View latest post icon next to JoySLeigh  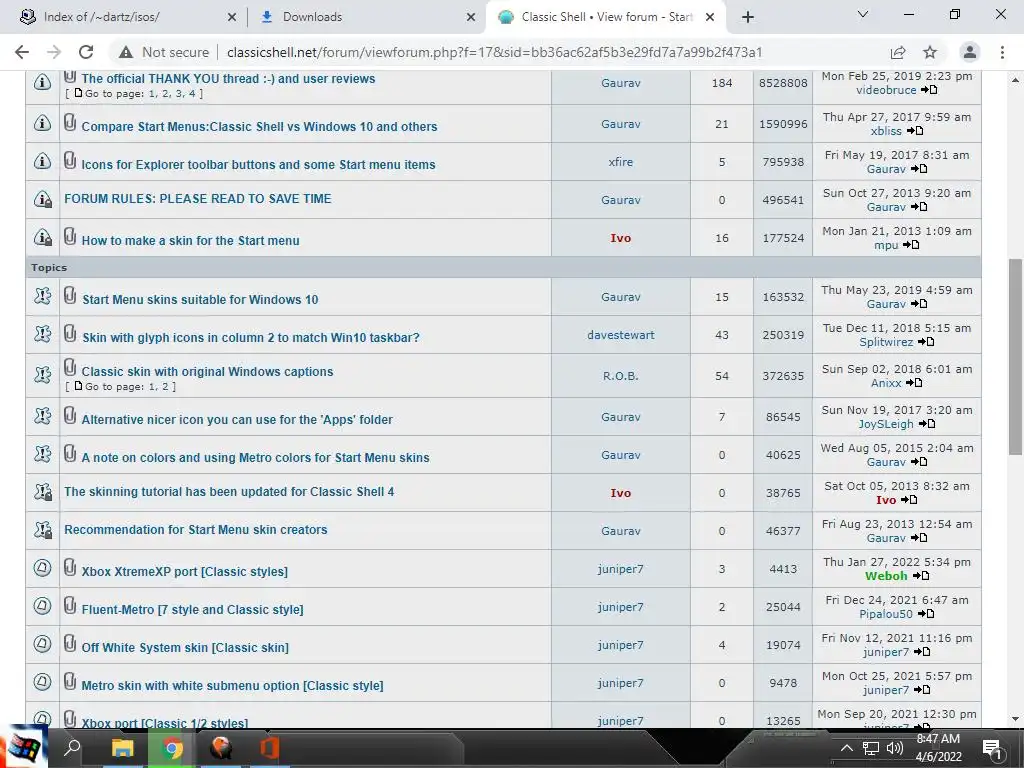click(x=927, y=424)
